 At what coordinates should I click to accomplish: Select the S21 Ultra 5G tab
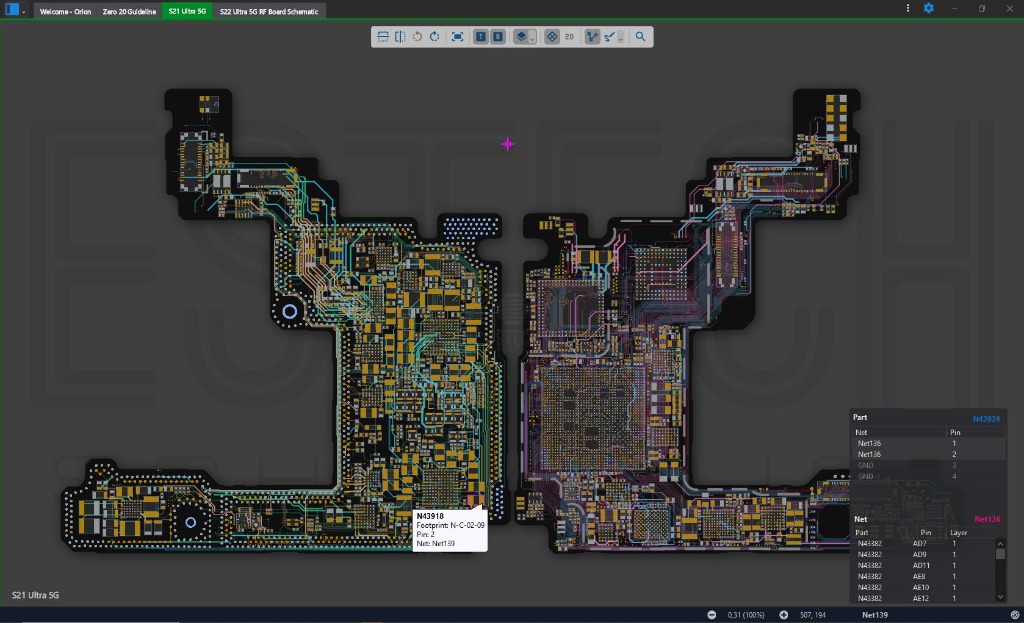(187, 11)
